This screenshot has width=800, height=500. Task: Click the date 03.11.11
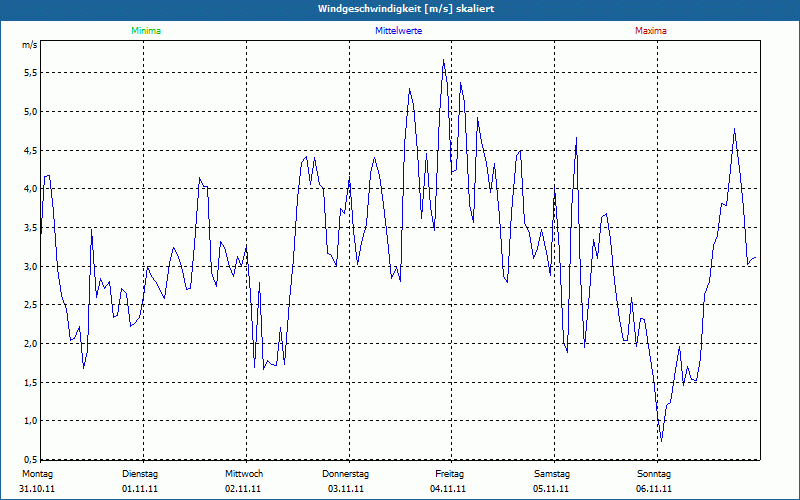[x=346, y=489]
